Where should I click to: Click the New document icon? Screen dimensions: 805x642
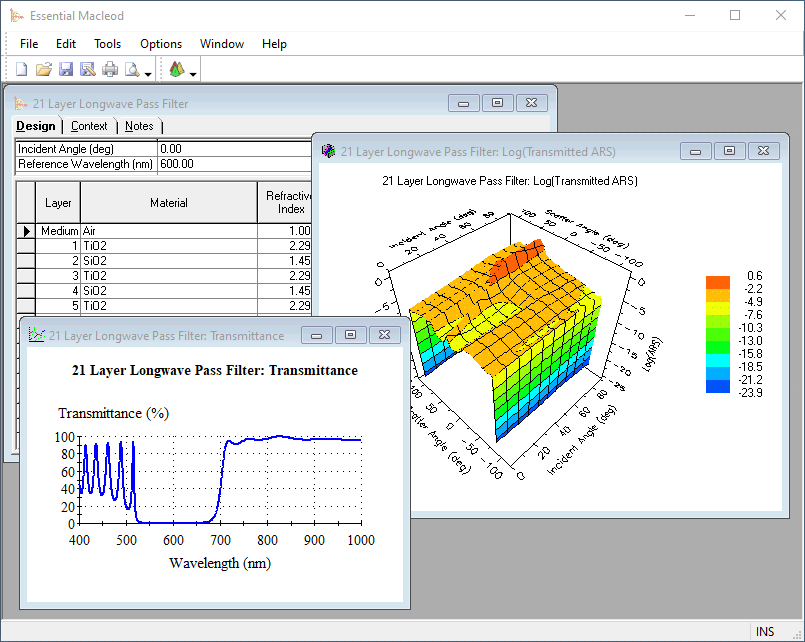21,69
